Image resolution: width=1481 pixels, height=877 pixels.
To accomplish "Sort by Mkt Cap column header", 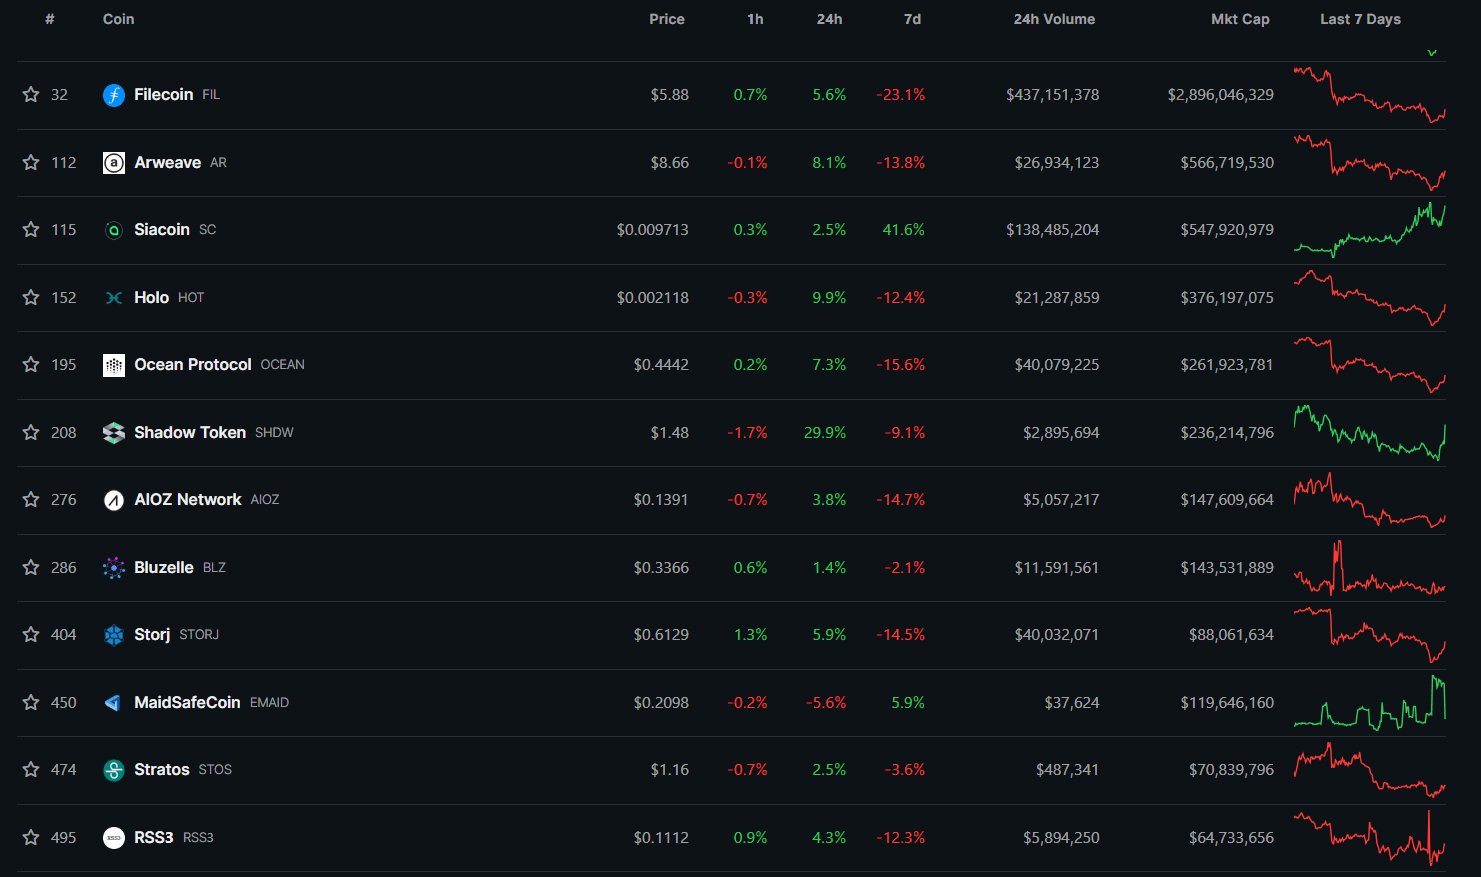I will tap(1240, 19).
